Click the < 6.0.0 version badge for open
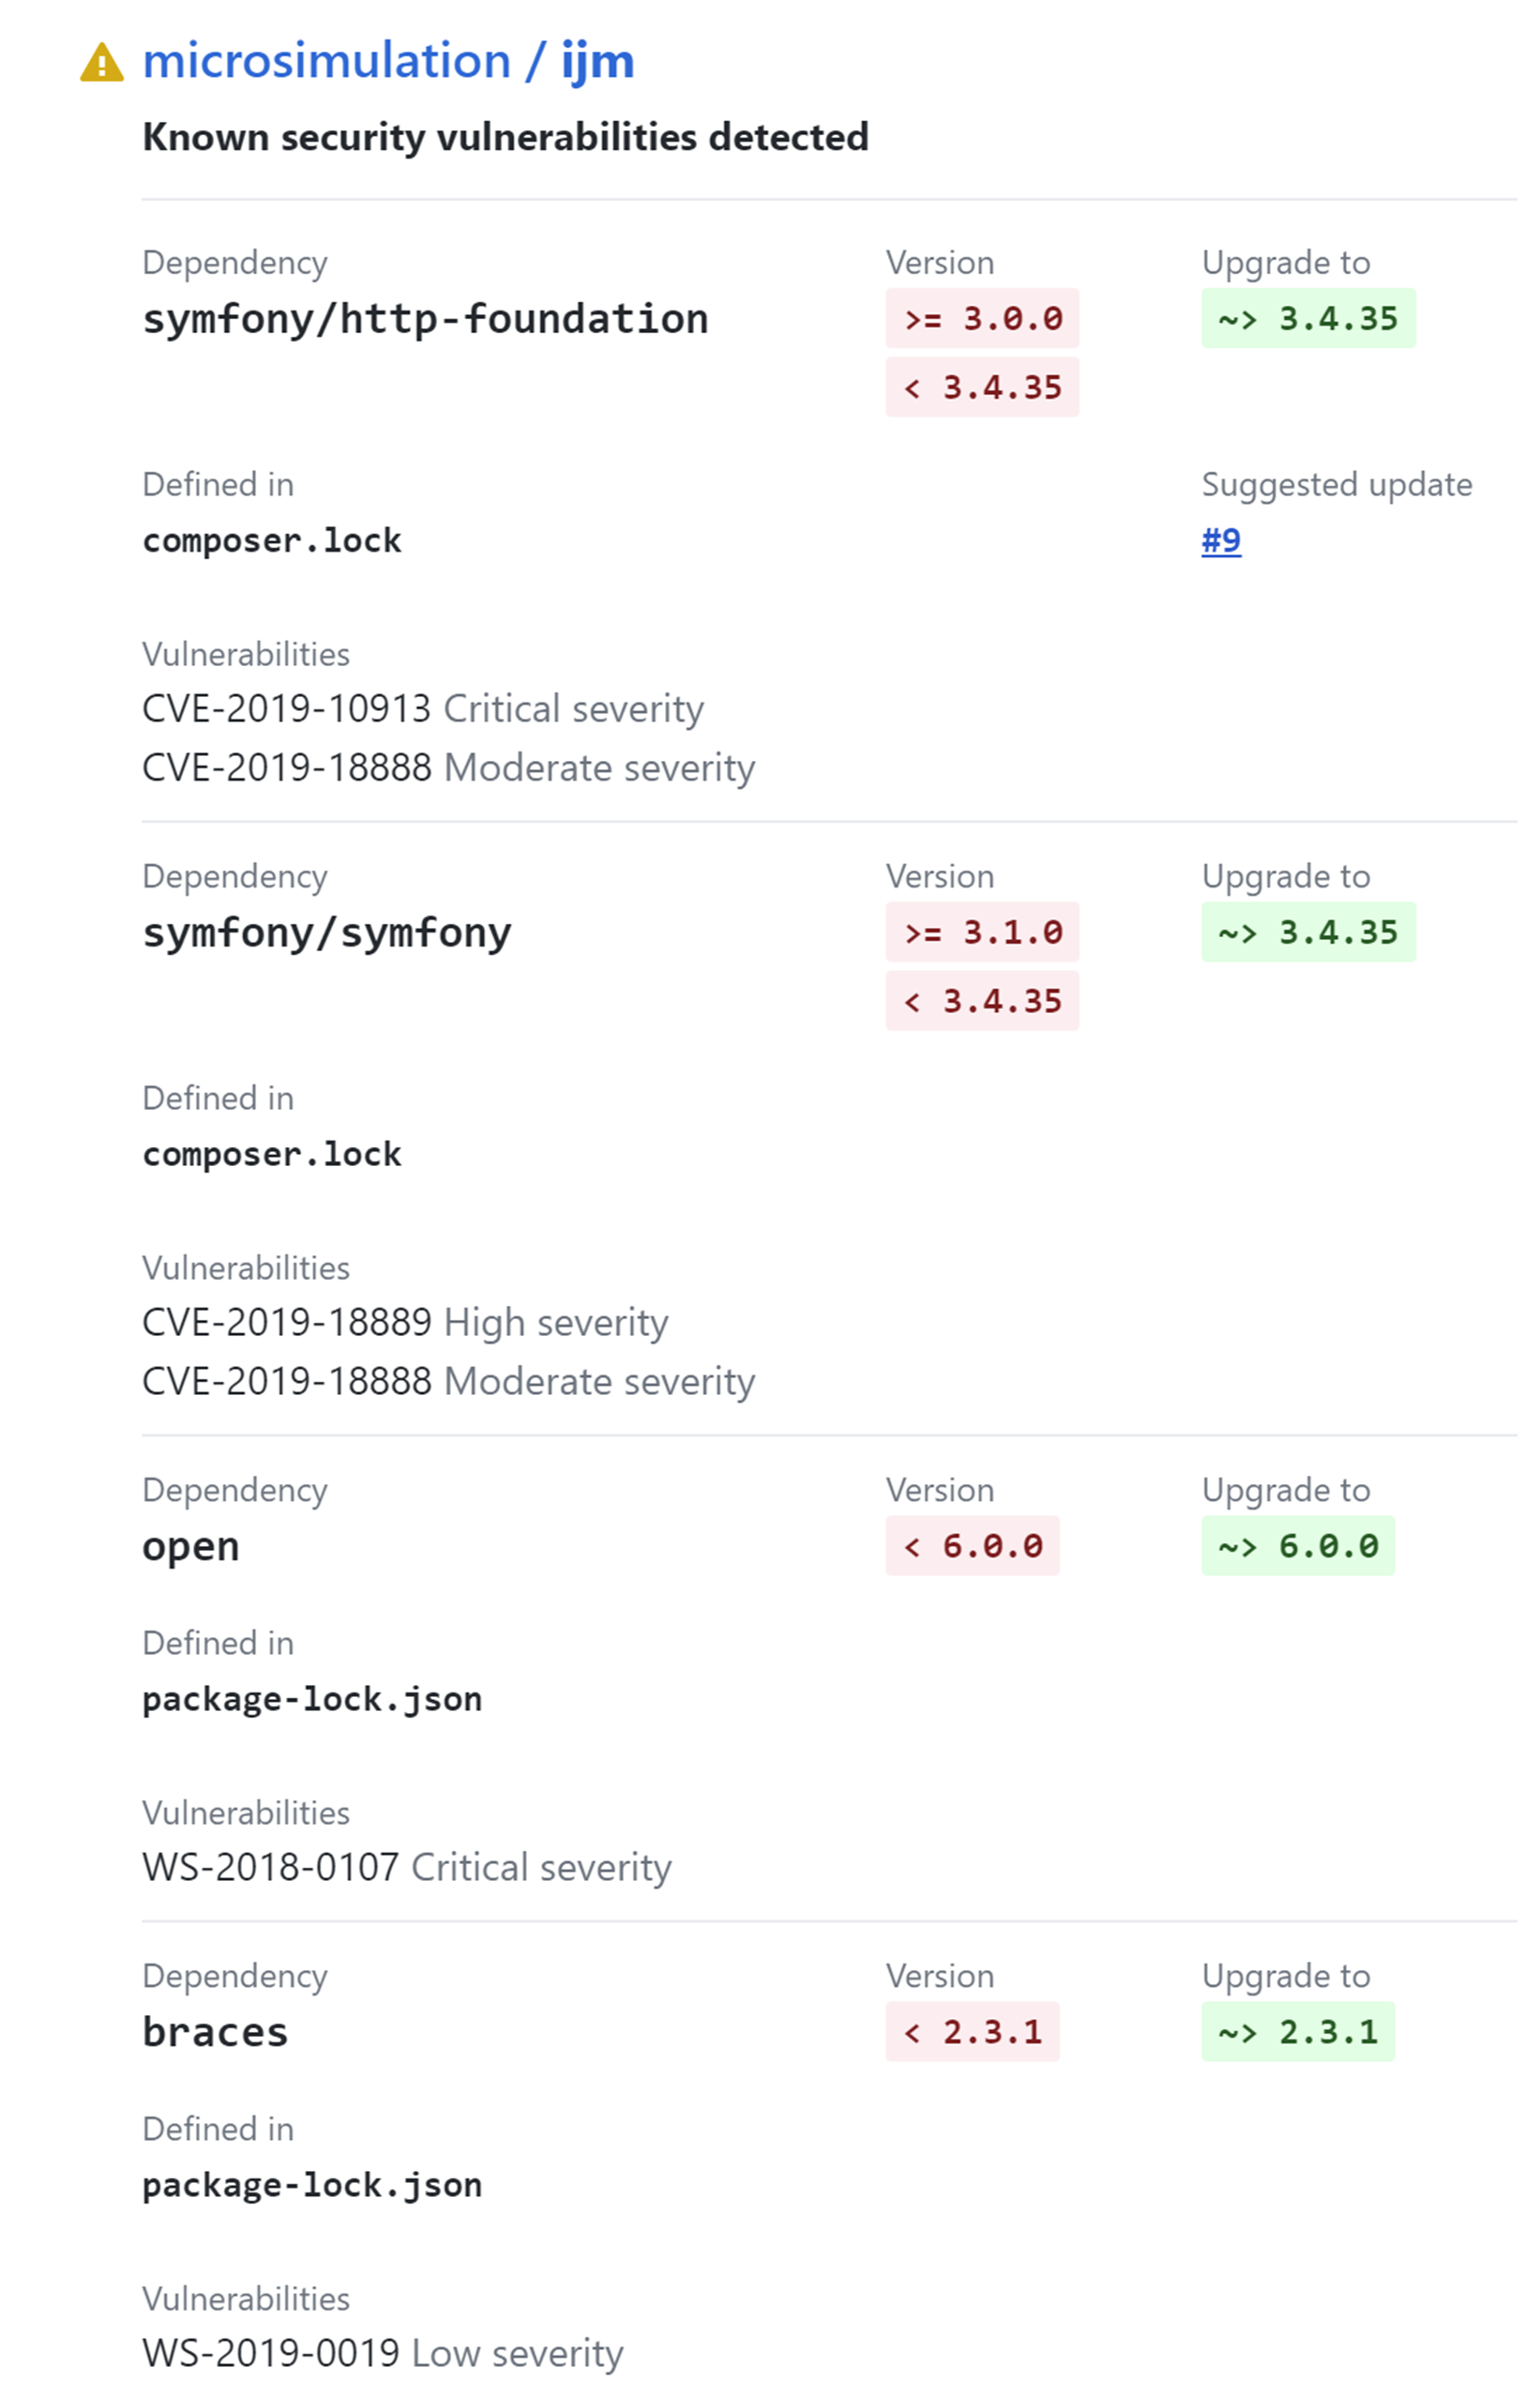1540x2396 pixels. (972, 1545)
